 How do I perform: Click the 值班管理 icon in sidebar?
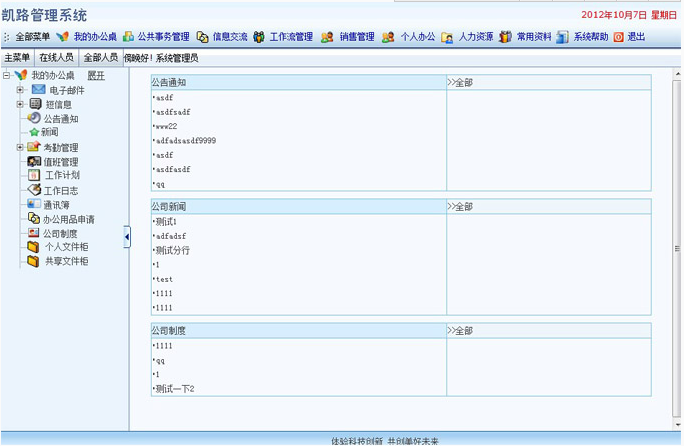[34, 161]
